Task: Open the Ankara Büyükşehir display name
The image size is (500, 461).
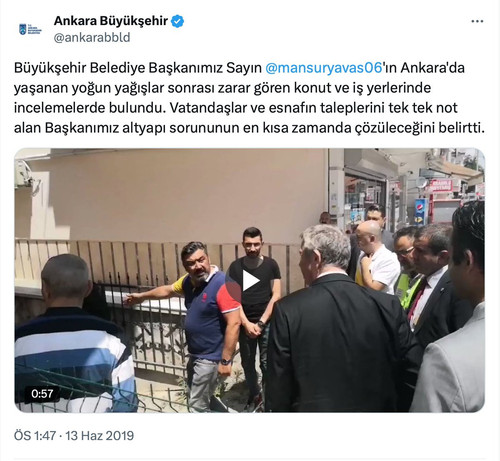Action: click(111, 21)
